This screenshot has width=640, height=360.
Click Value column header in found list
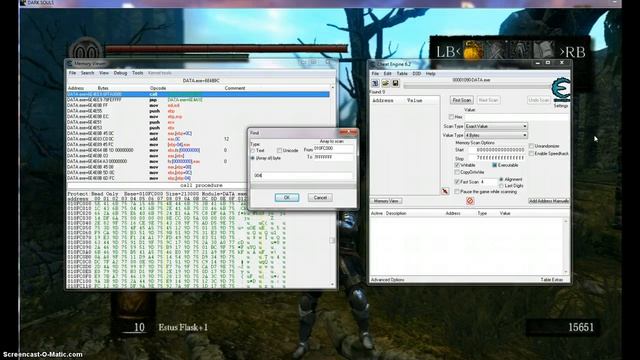(x=414, y=100)
